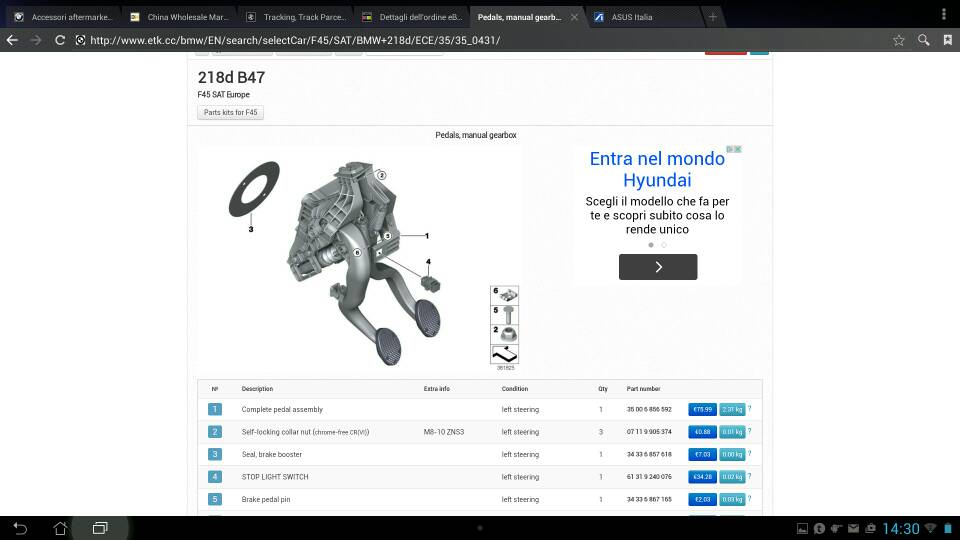Tap the Android back navigation button
This screenshot has width=960, height=540.
[20, 528]
